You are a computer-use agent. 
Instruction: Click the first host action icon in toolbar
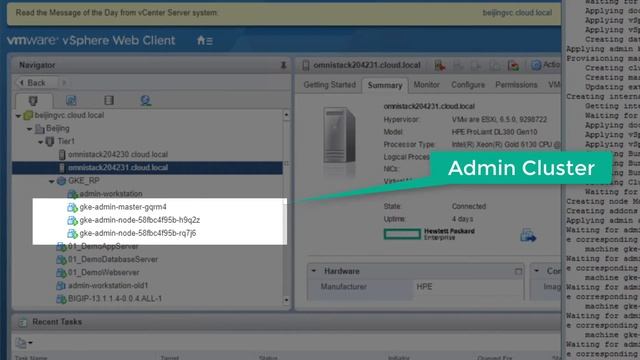coord(440,65)
